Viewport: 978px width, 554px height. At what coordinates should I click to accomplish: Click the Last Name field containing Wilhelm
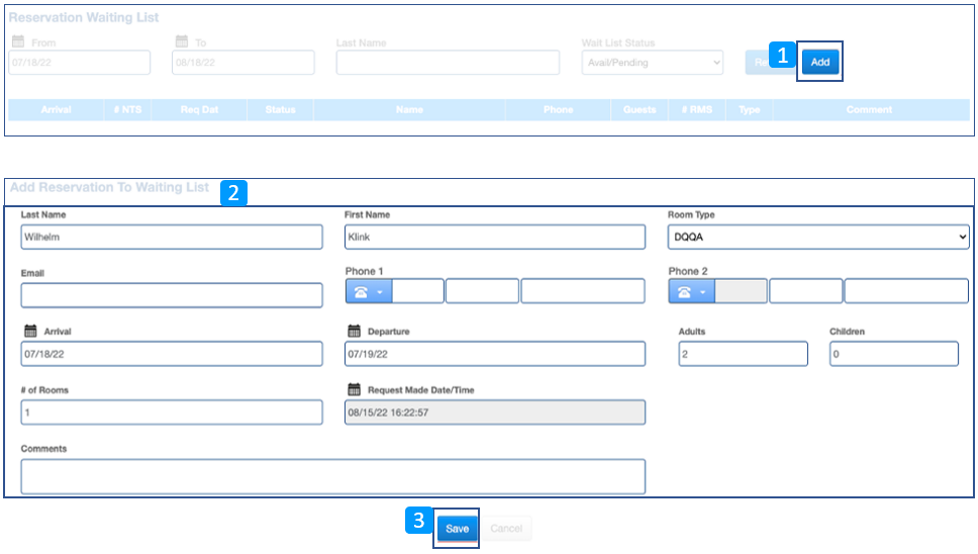pos(171,237)
